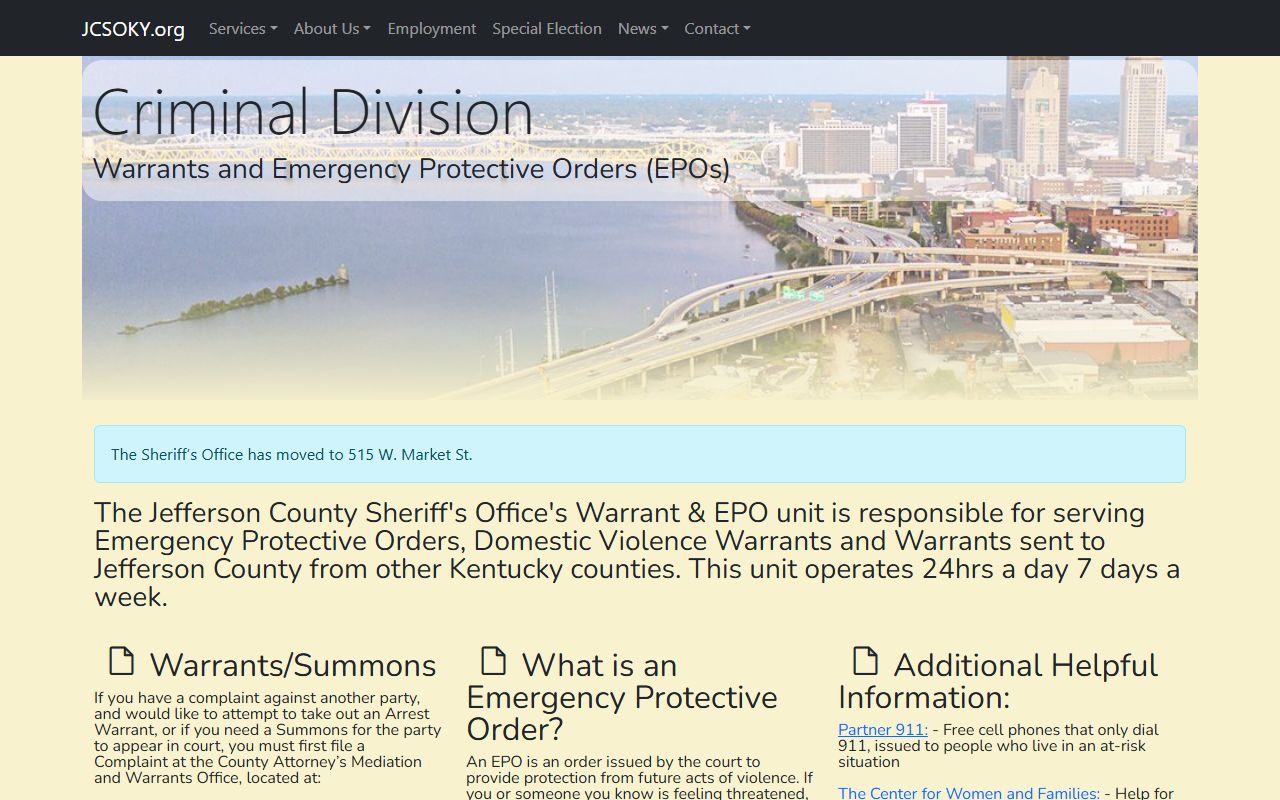Viewport: 1280px width, 800px height.
Task: Expand the News dropdown menu
Action: pyautogui.click(x=643, y=29)
